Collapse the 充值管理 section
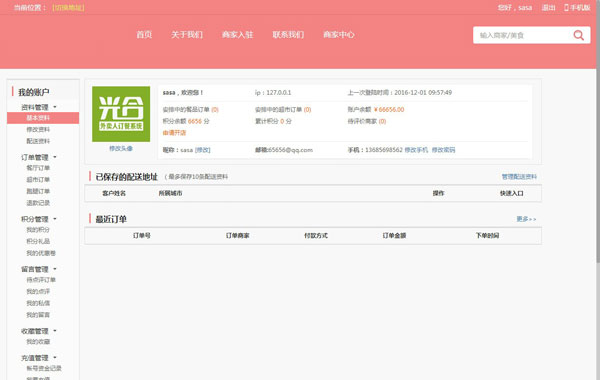Viewport: 600px width, 380px height. click(x=39, y=358)
